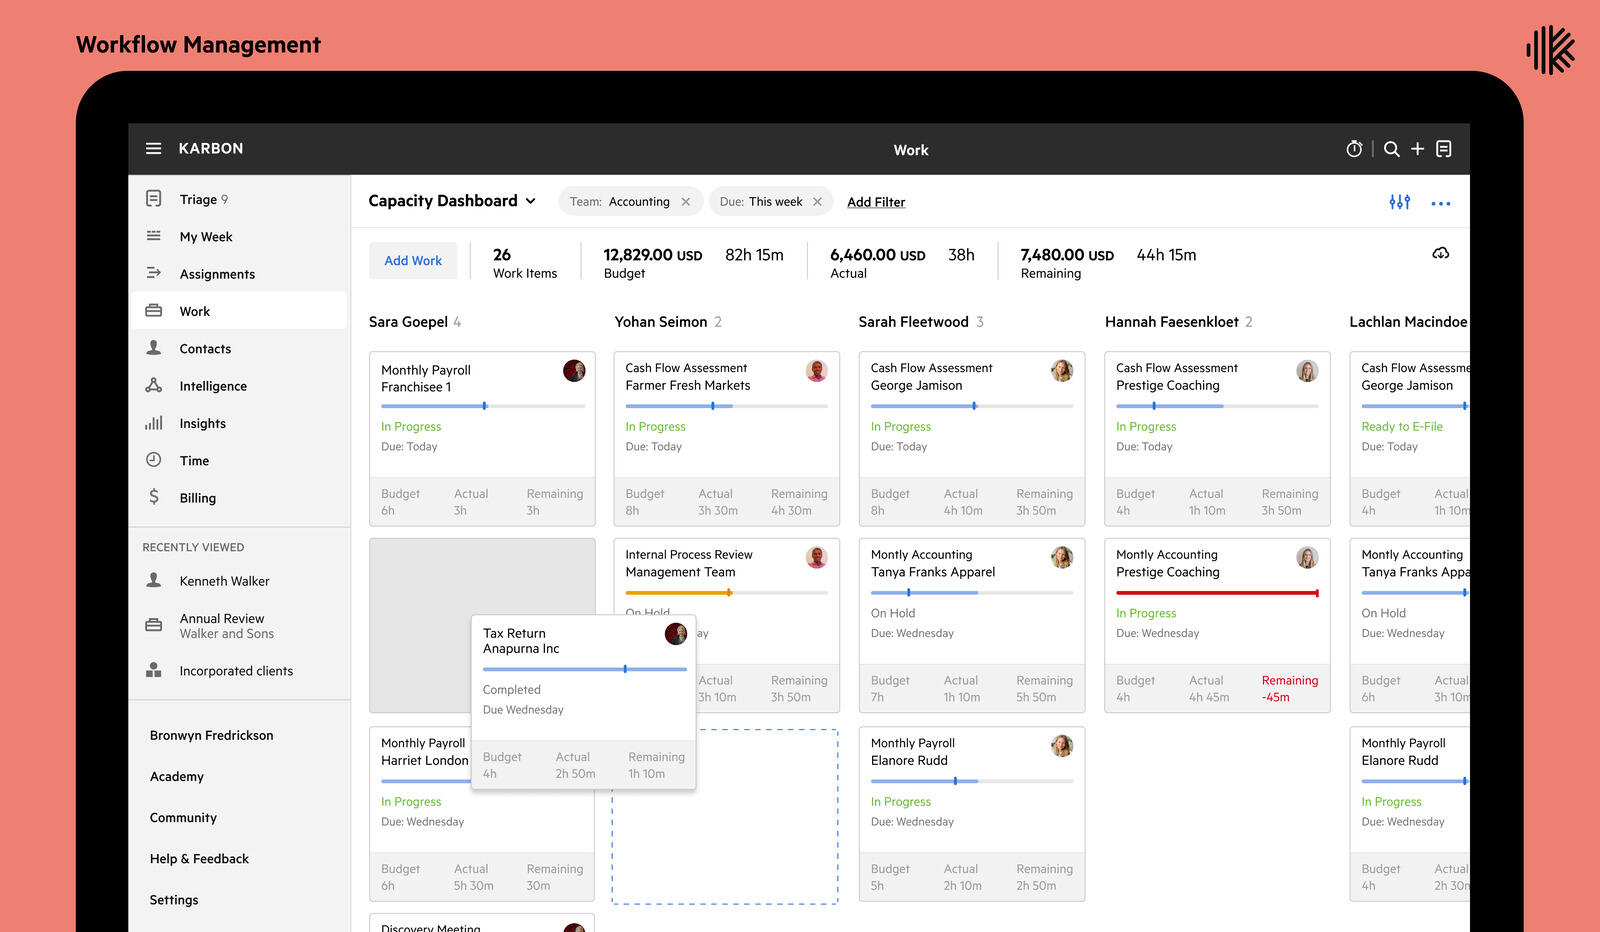This screenshot has height=932, width=1600.
Task: Click the cloud download icon below the toolbar
Action: tap(1440, 253)
